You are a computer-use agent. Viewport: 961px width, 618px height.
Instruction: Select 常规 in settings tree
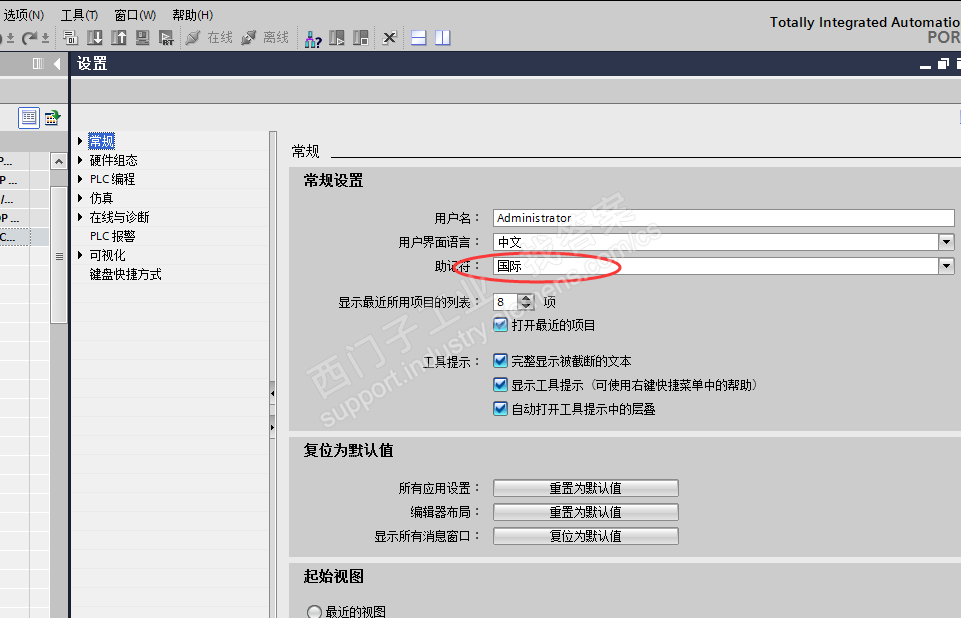(102, 141)
